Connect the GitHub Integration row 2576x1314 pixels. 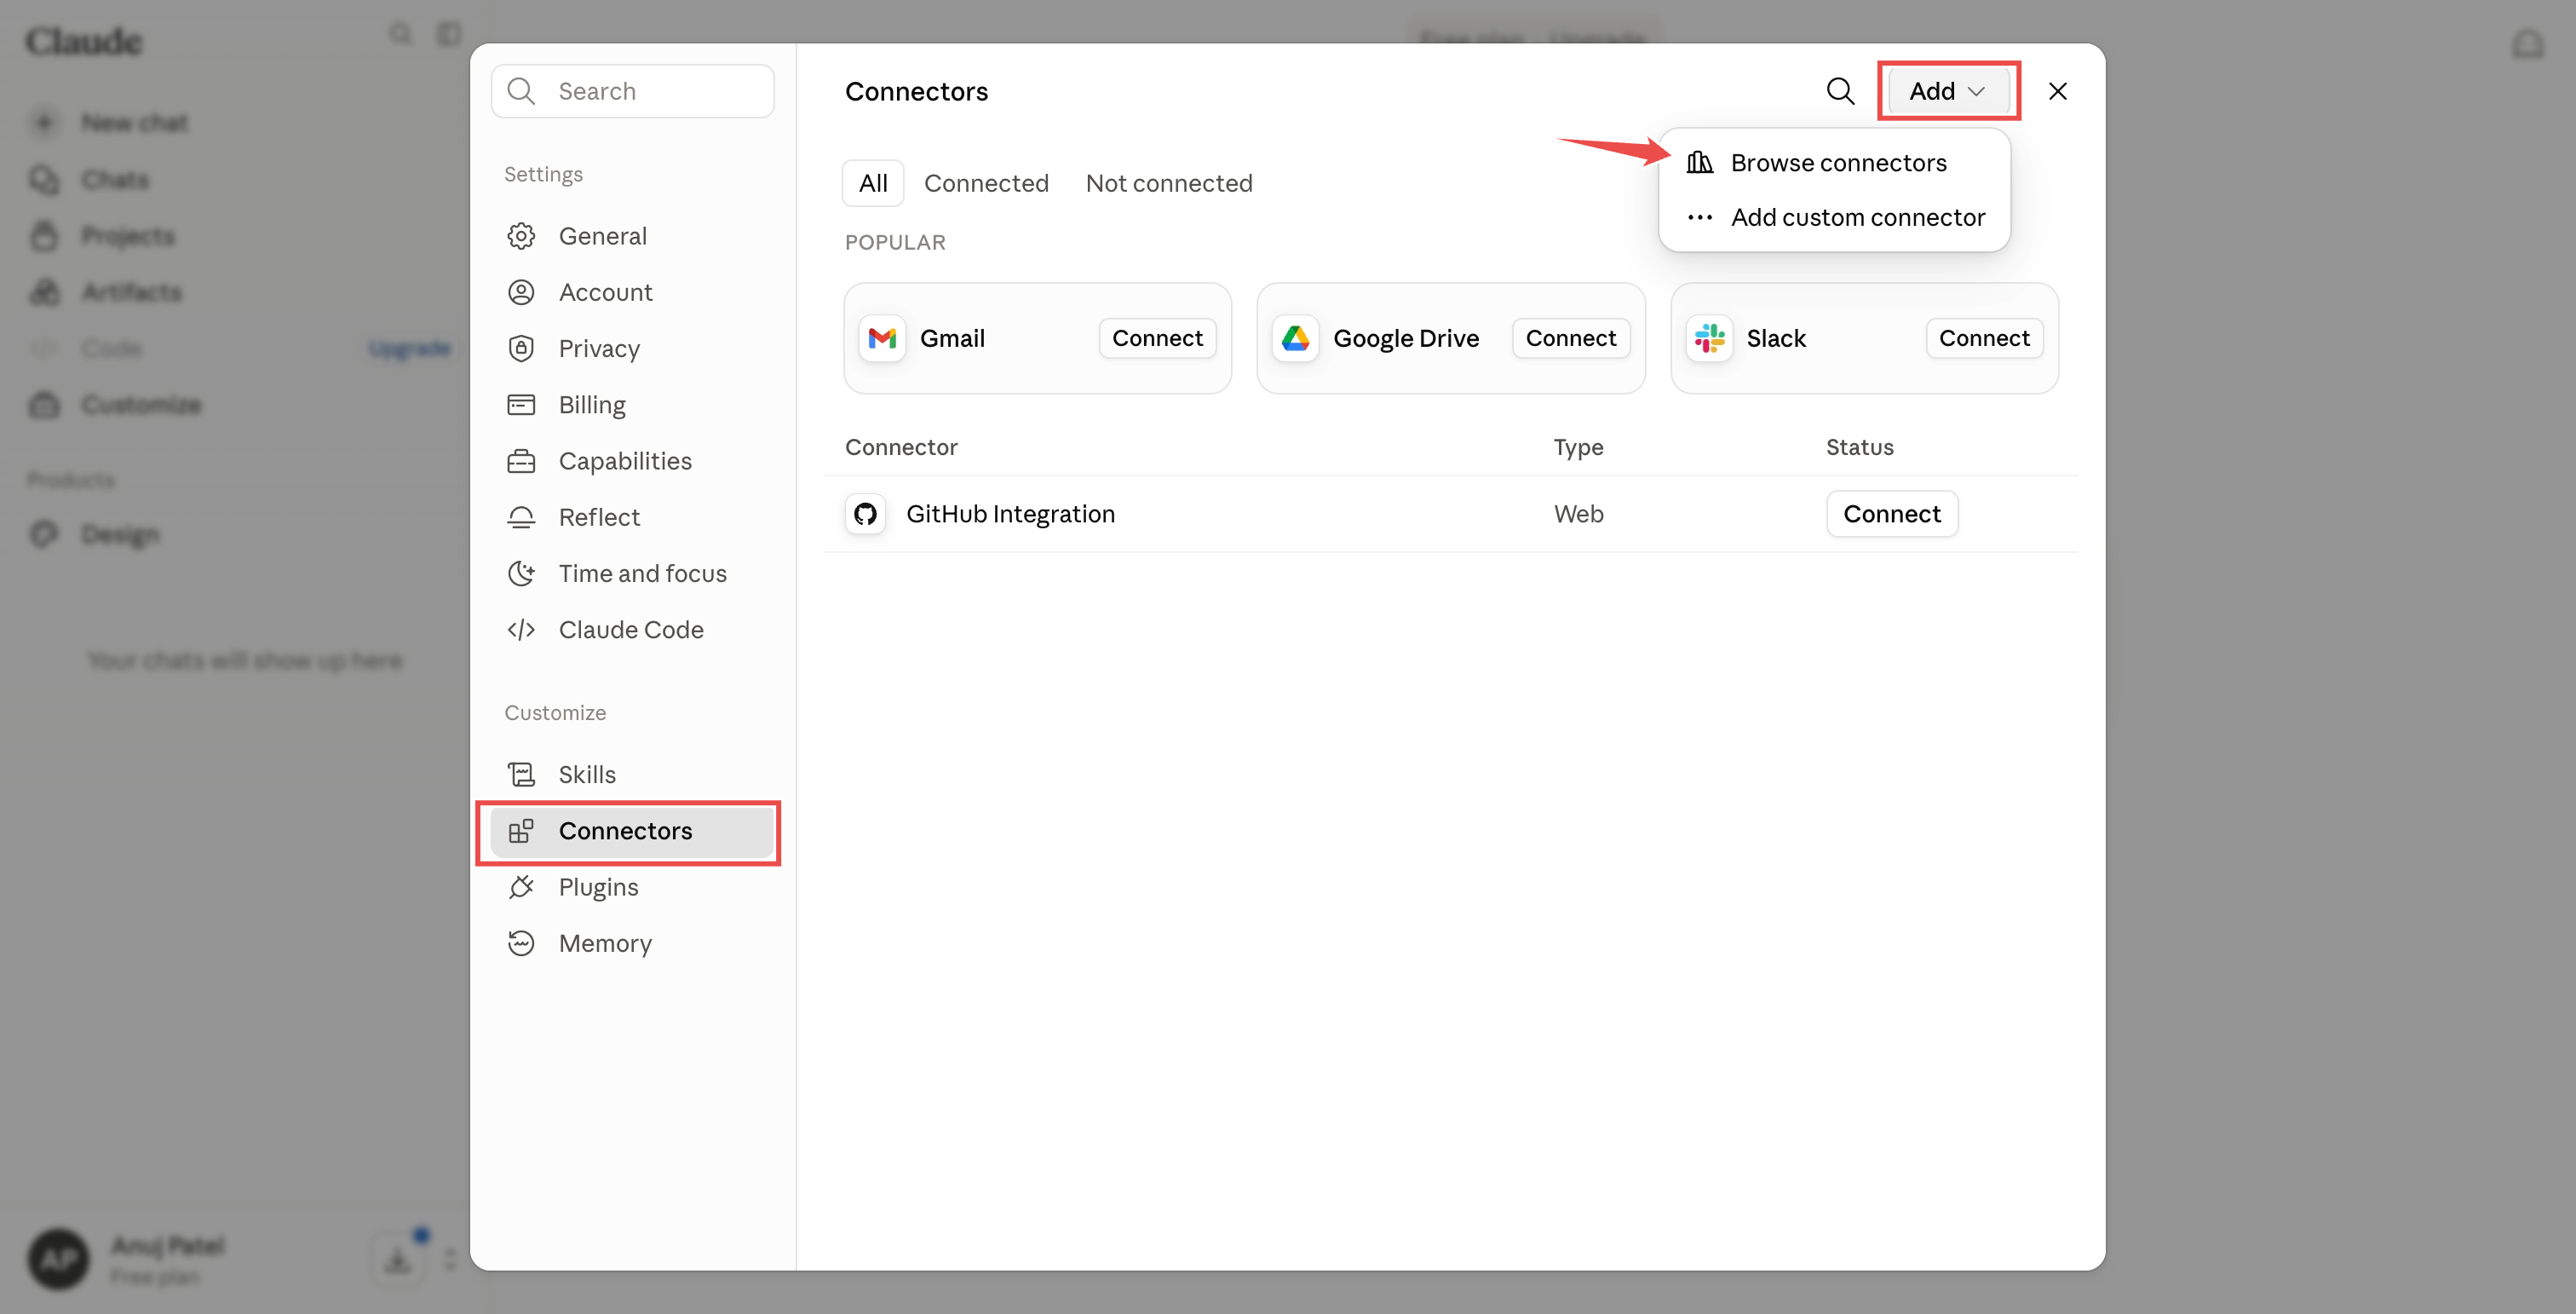click(1891, 514)
